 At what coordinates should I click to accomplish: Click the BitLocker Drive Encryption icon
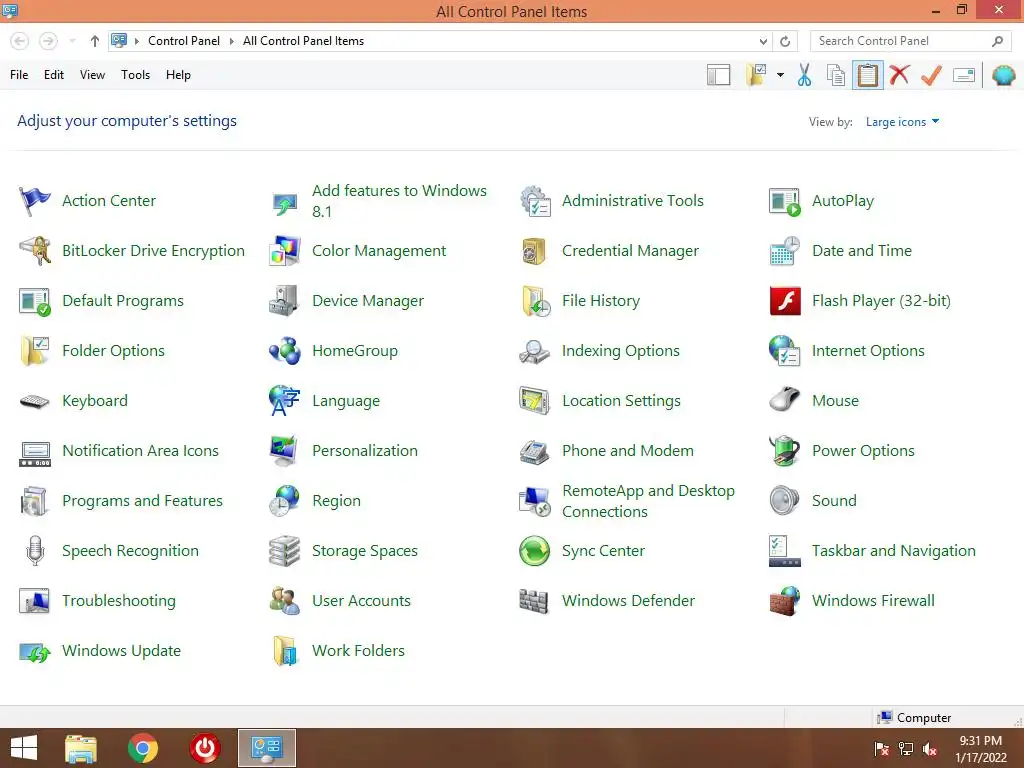[35, 251]
